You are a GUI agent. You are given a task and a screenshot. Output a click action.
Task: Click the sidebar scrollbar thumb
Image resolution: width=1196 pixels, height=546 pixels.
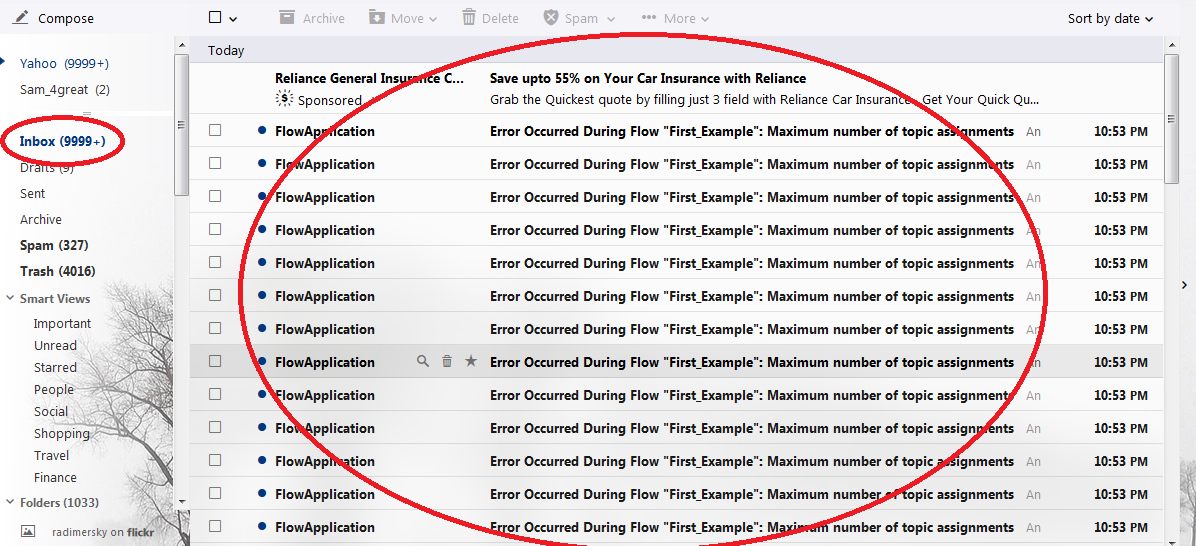181,125
